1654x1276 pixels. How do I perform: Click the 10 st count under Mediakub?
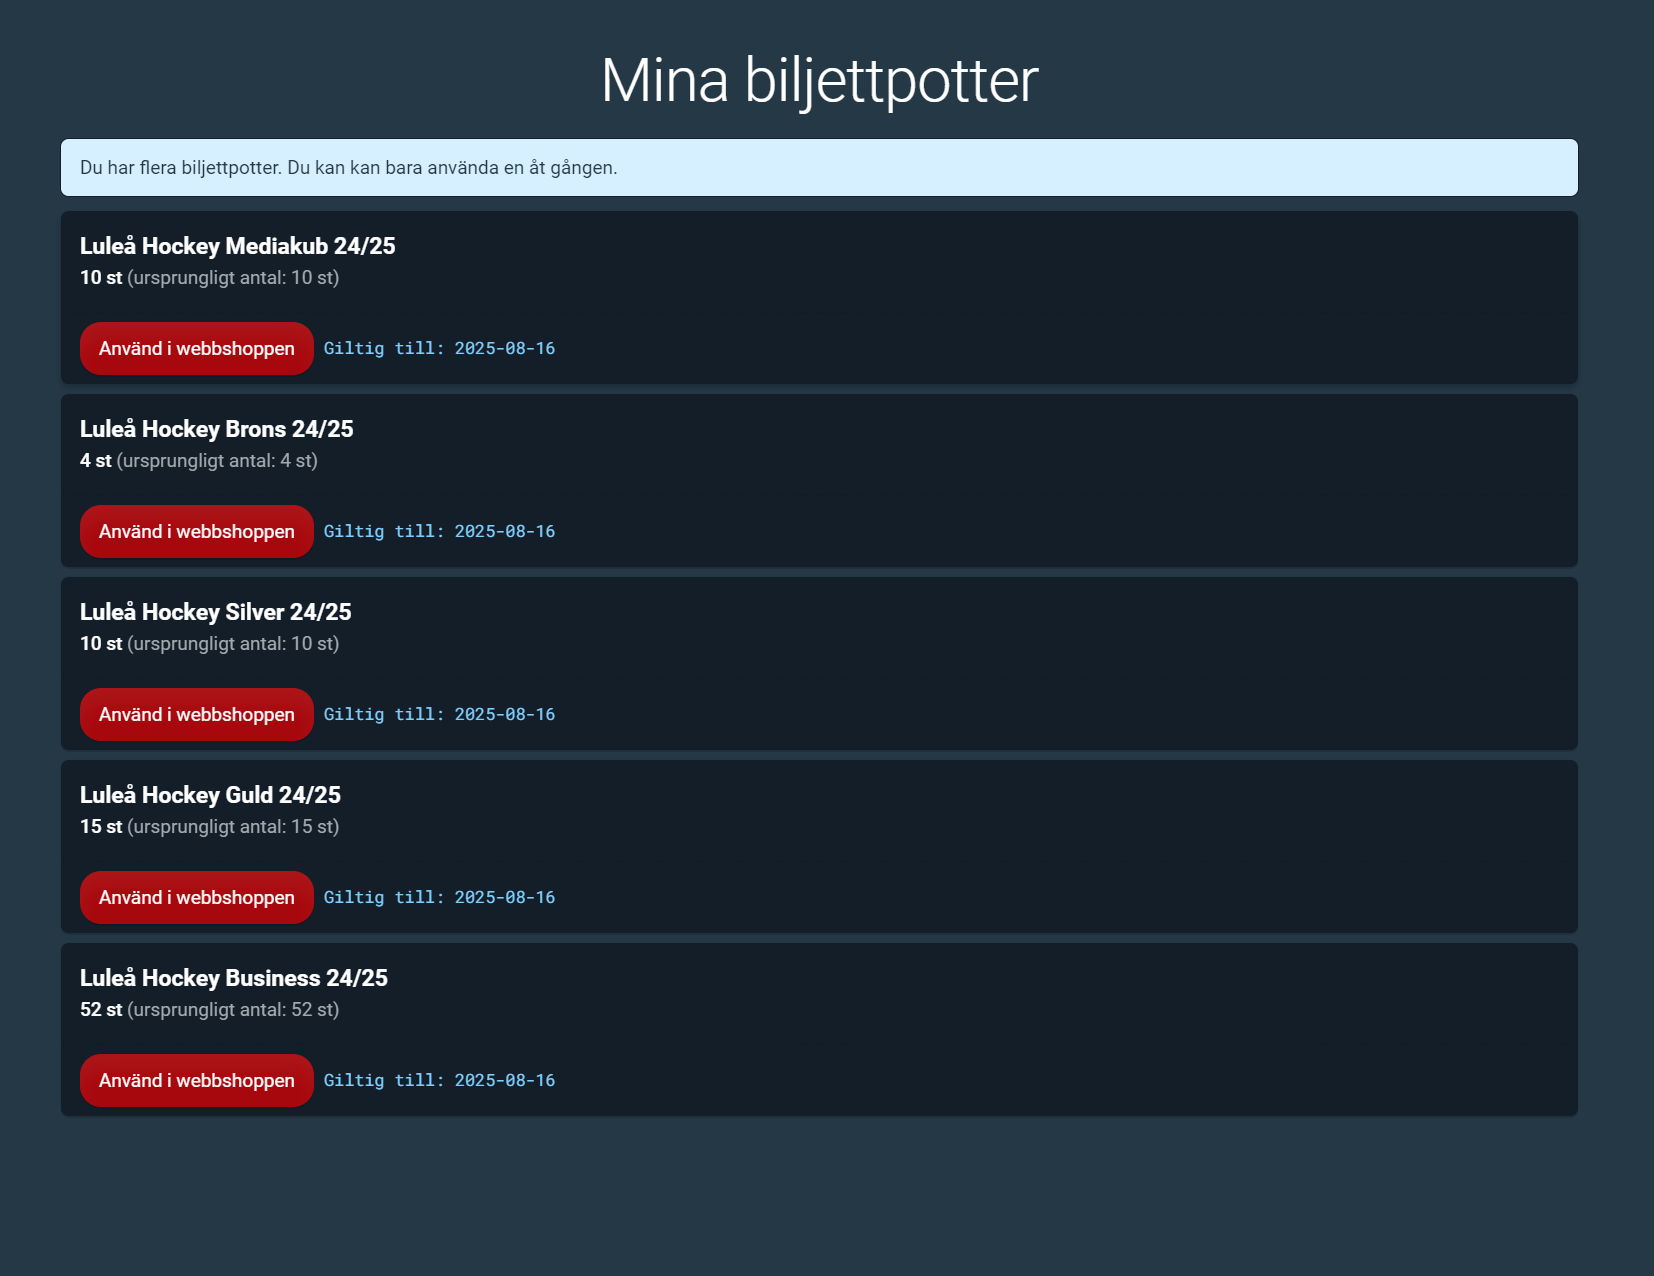point(101,278)
